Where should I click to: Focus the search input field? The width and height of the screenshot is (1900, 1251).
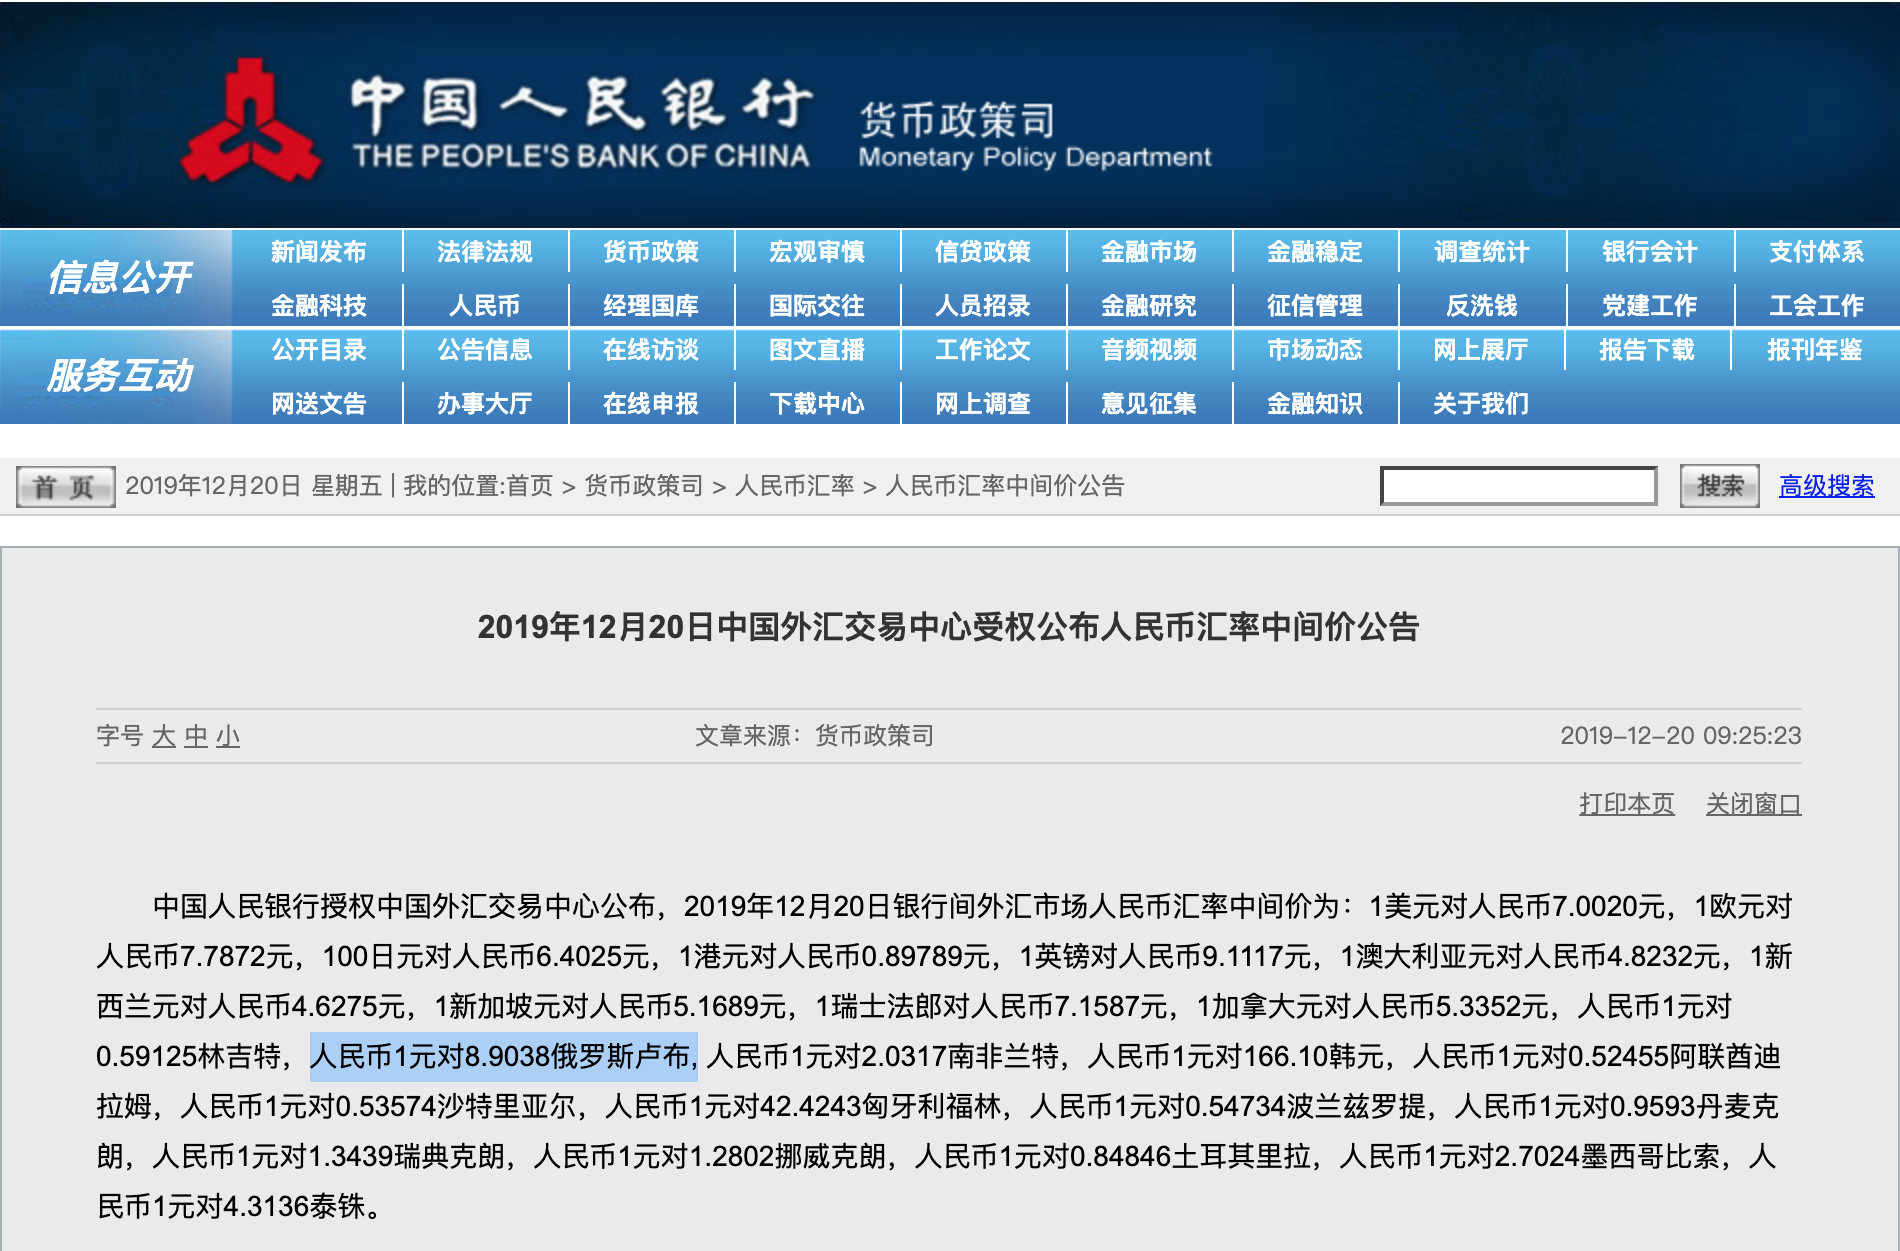coord(1518,486)
